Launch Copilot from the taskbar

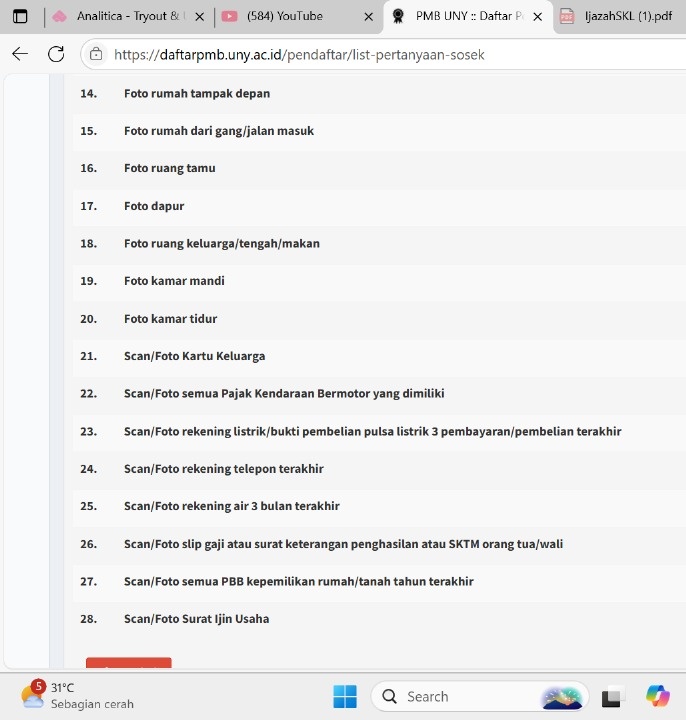pyautogui.click(x=658, y=696)
